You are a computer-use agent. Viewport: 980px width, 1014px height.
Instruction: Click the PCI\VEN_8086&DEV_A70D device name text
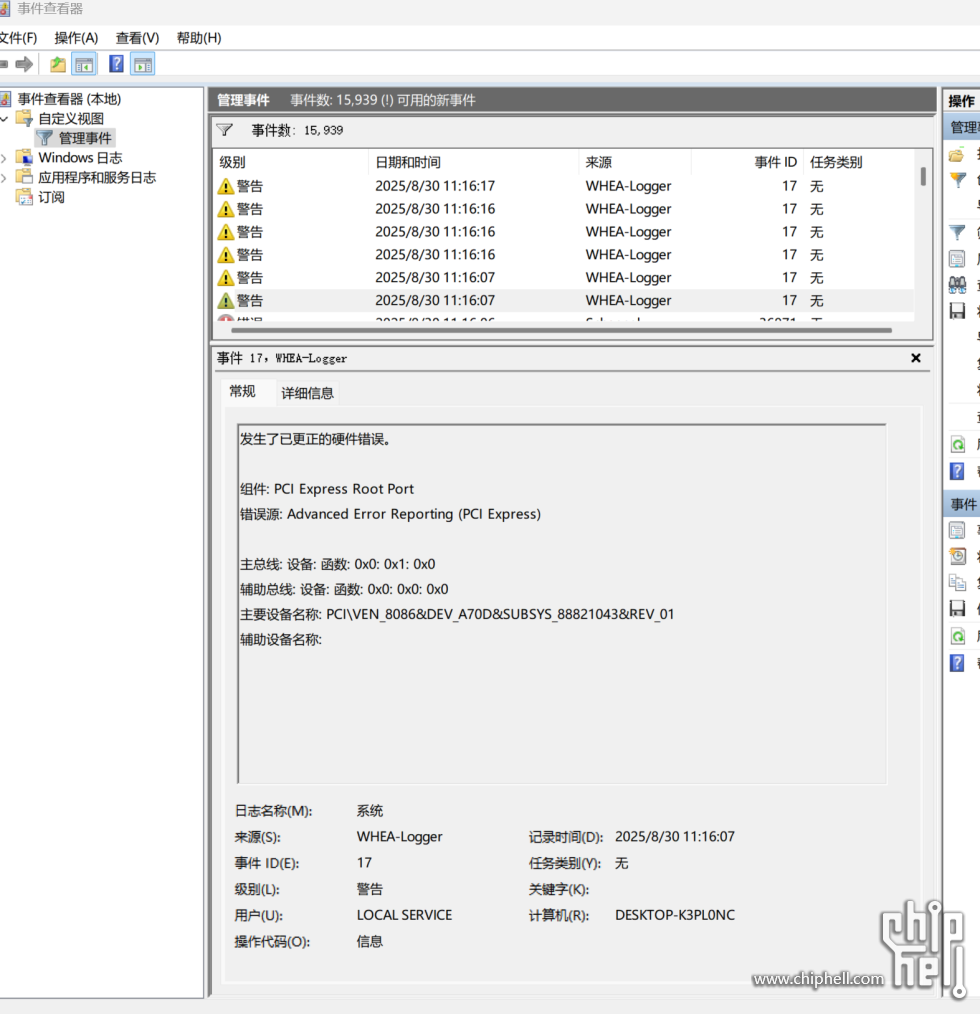coord(500,614)
